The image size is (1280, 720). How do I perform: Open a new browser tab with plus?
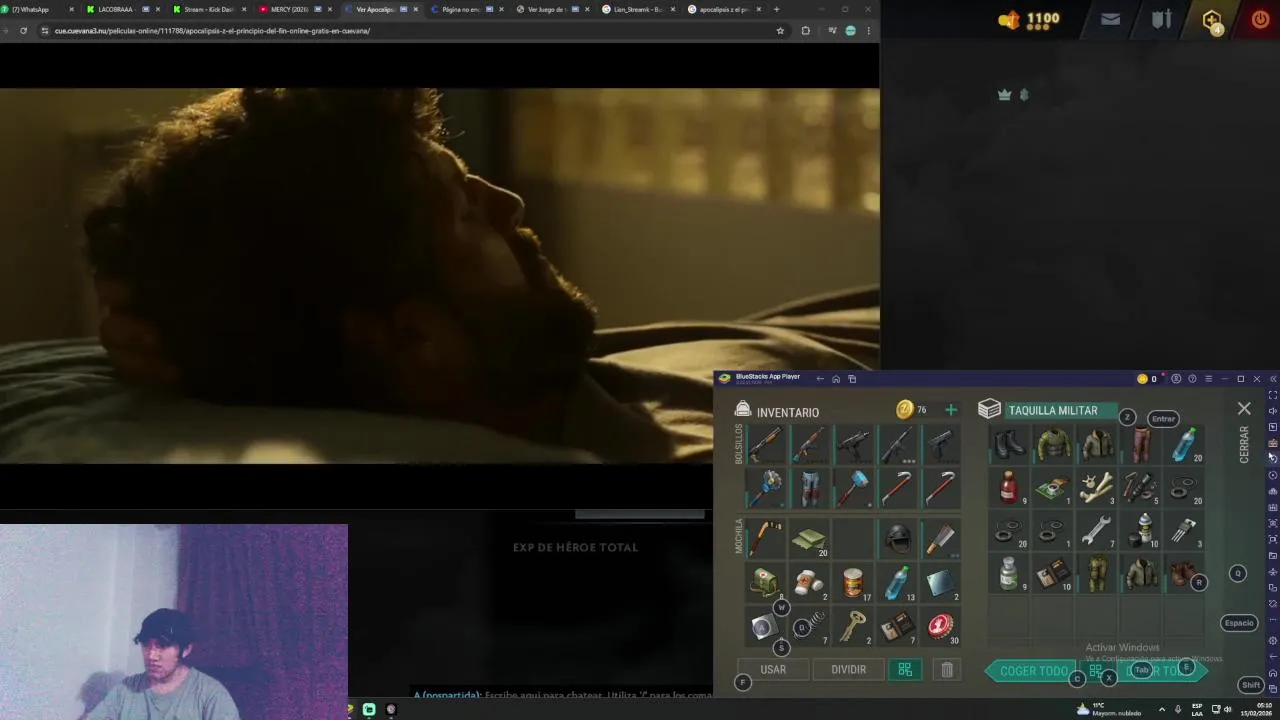click(777, 9)
